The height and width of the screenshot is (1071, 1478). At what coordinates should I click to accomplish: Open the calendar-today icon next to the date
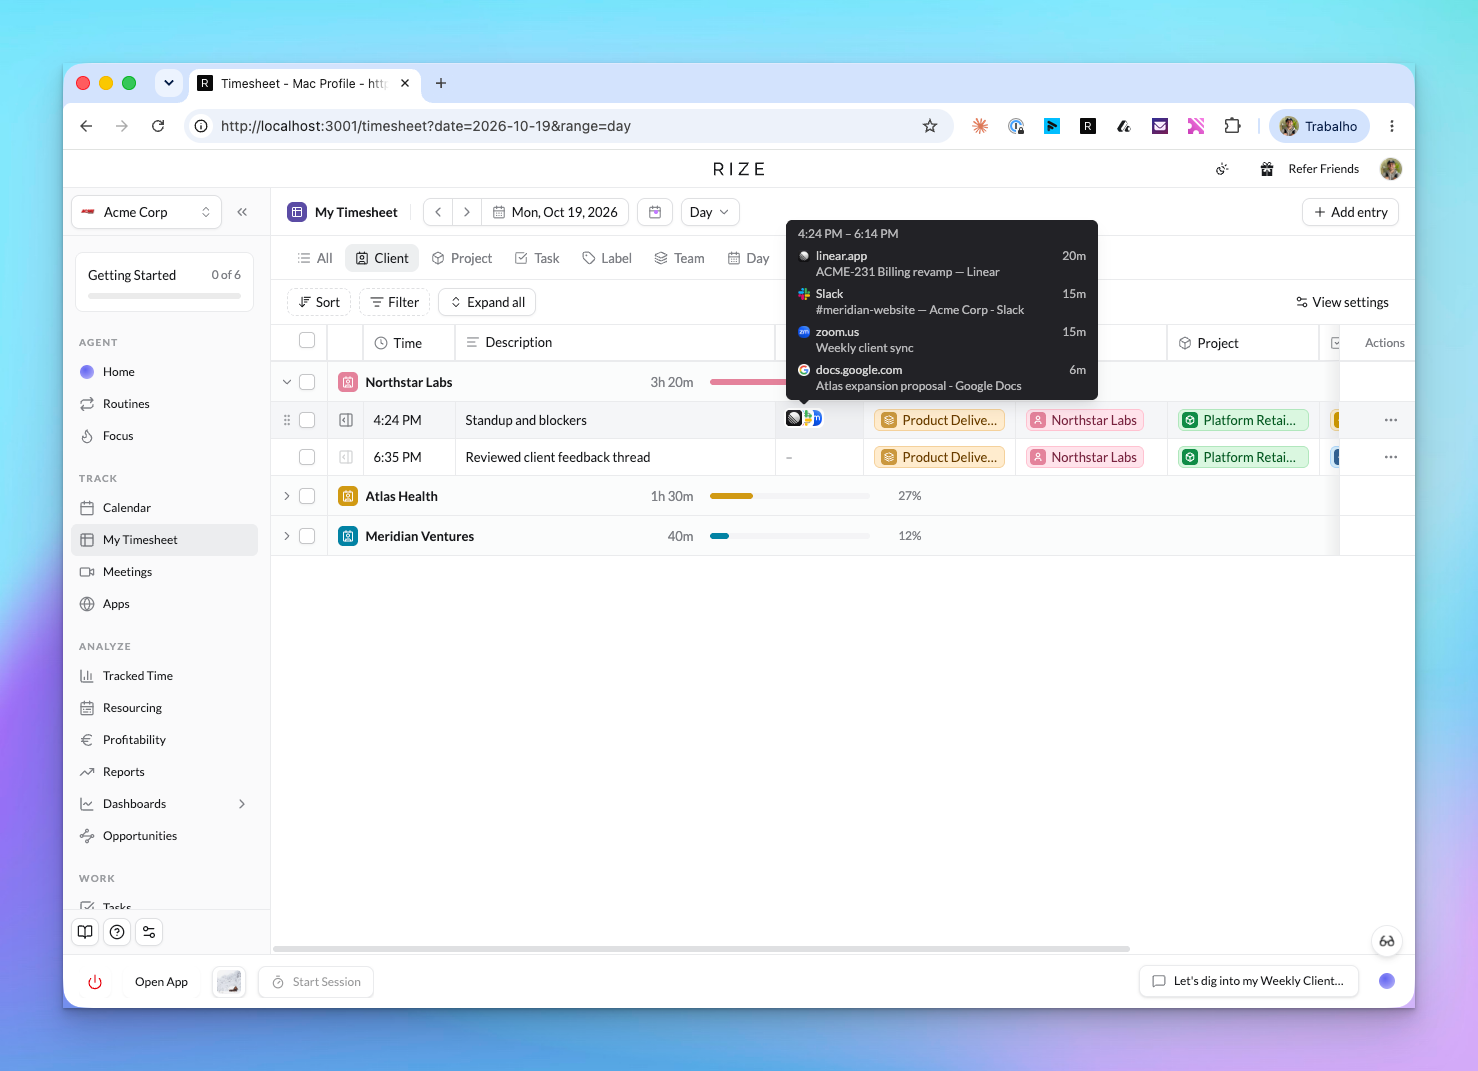pos(655,212)
